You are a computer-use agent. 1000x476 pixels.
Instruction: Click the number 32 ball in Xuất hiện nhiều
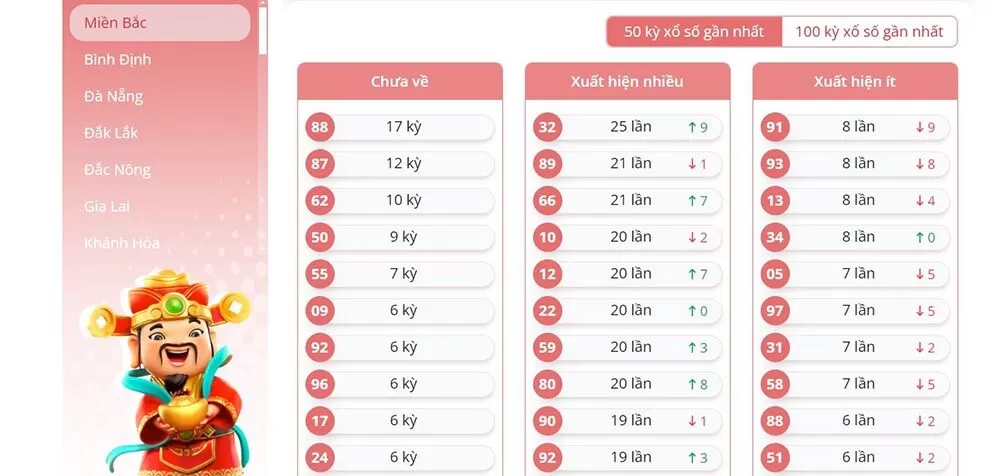[x=547, y=127]
